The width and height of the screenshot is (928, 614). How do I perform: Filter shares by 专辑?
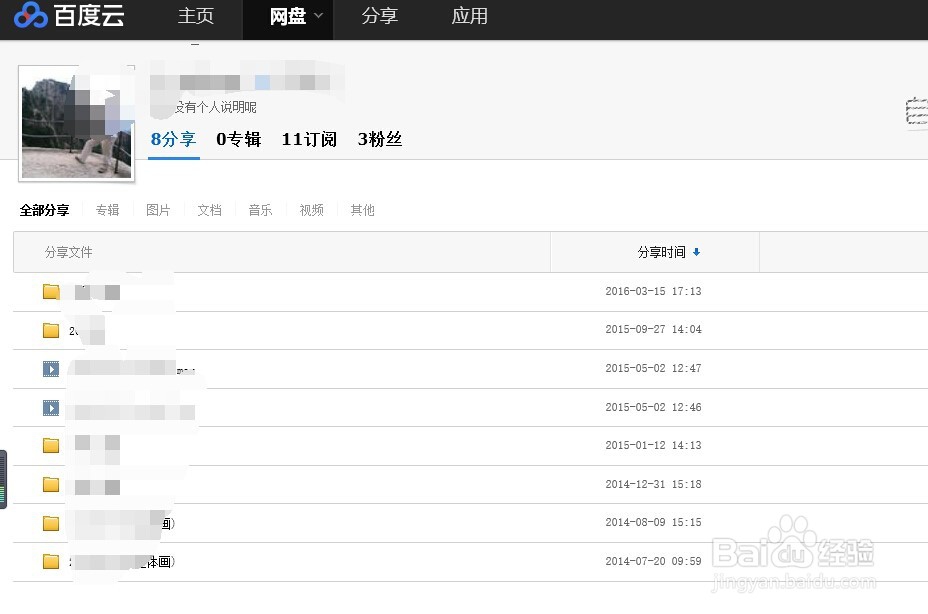(108, 210)
